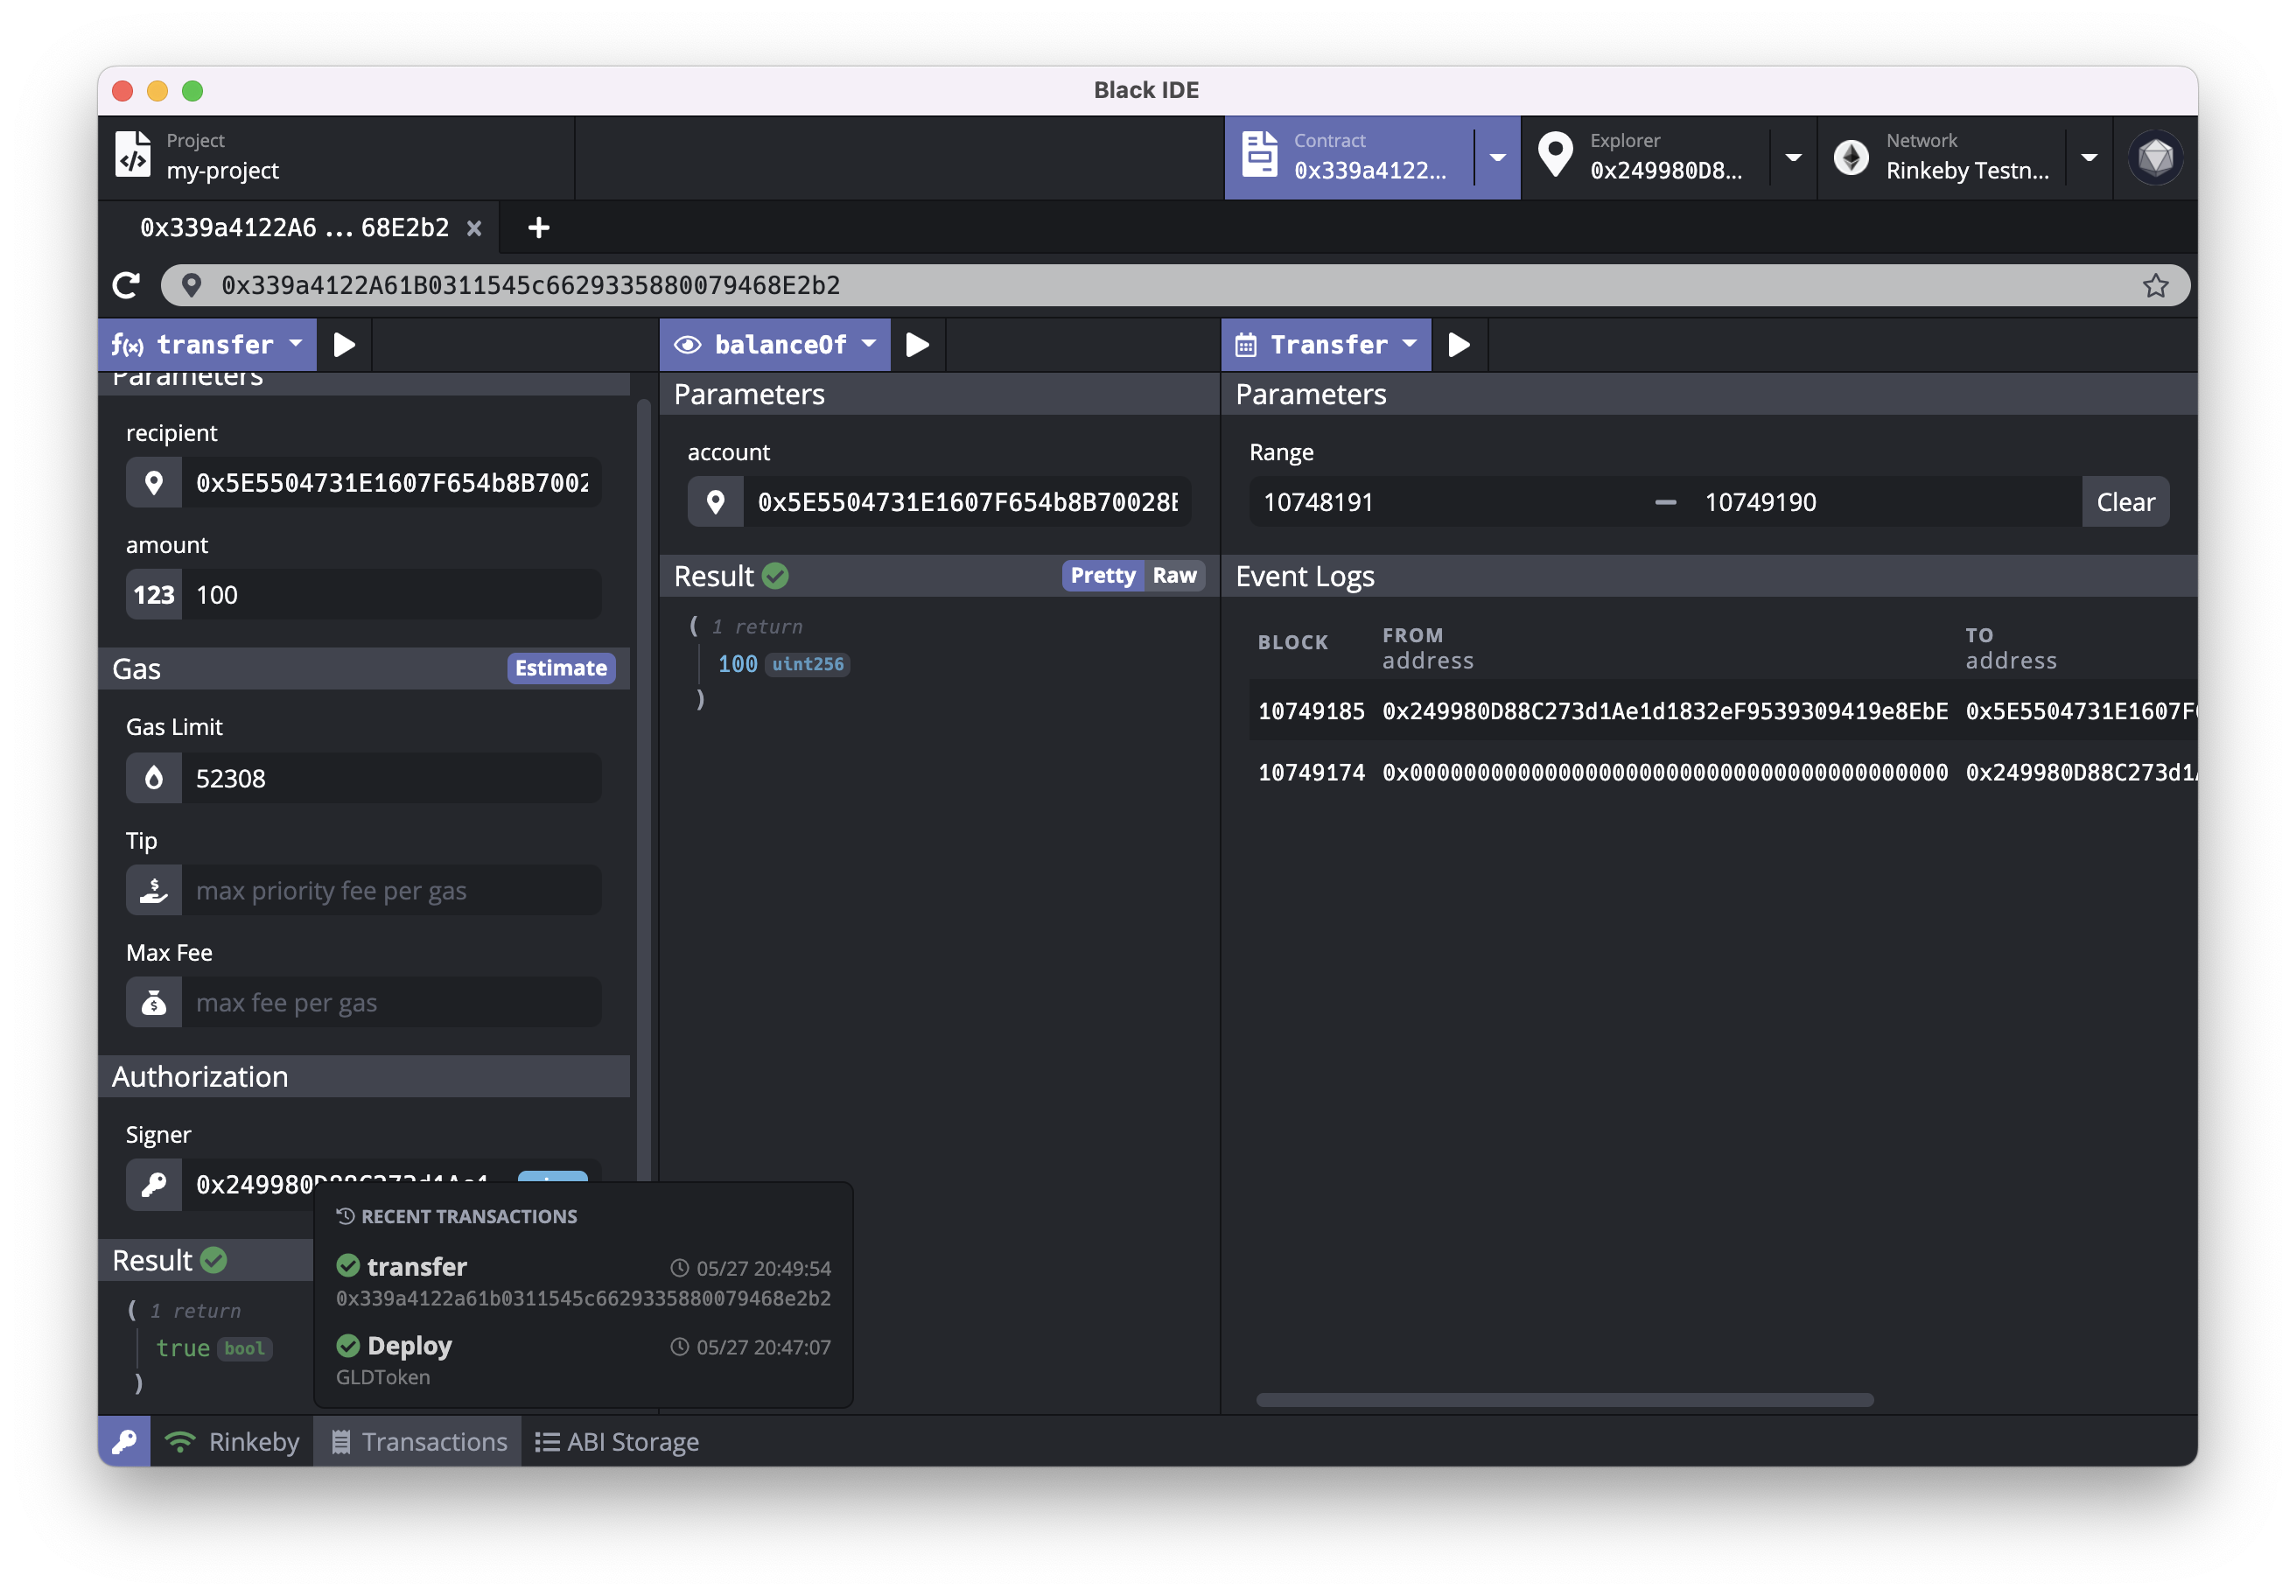Switch result view to Pretty
This screenshot has height=1596, width=2296.
tap(1102, 575)
